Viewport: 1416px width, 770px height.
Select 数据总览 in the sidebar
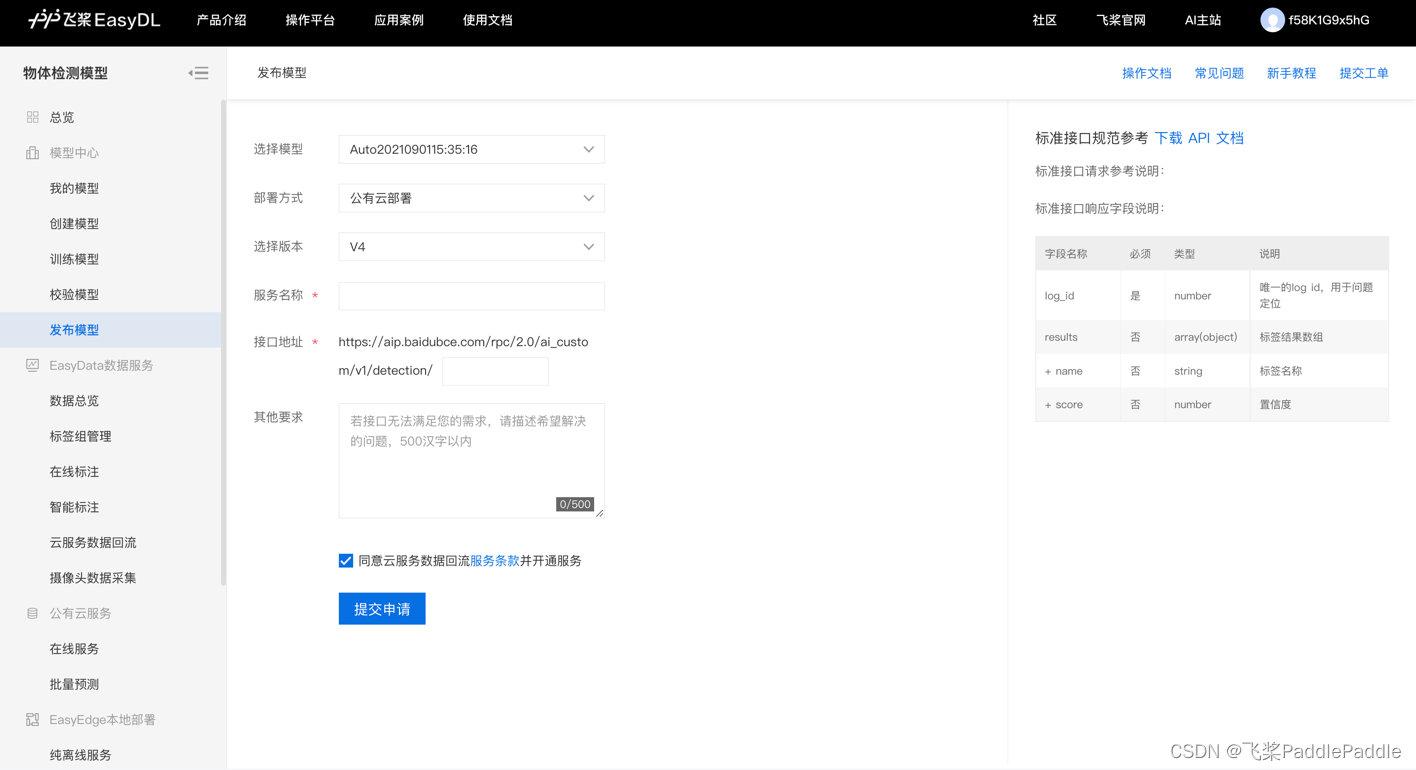[x=74, y=401]
